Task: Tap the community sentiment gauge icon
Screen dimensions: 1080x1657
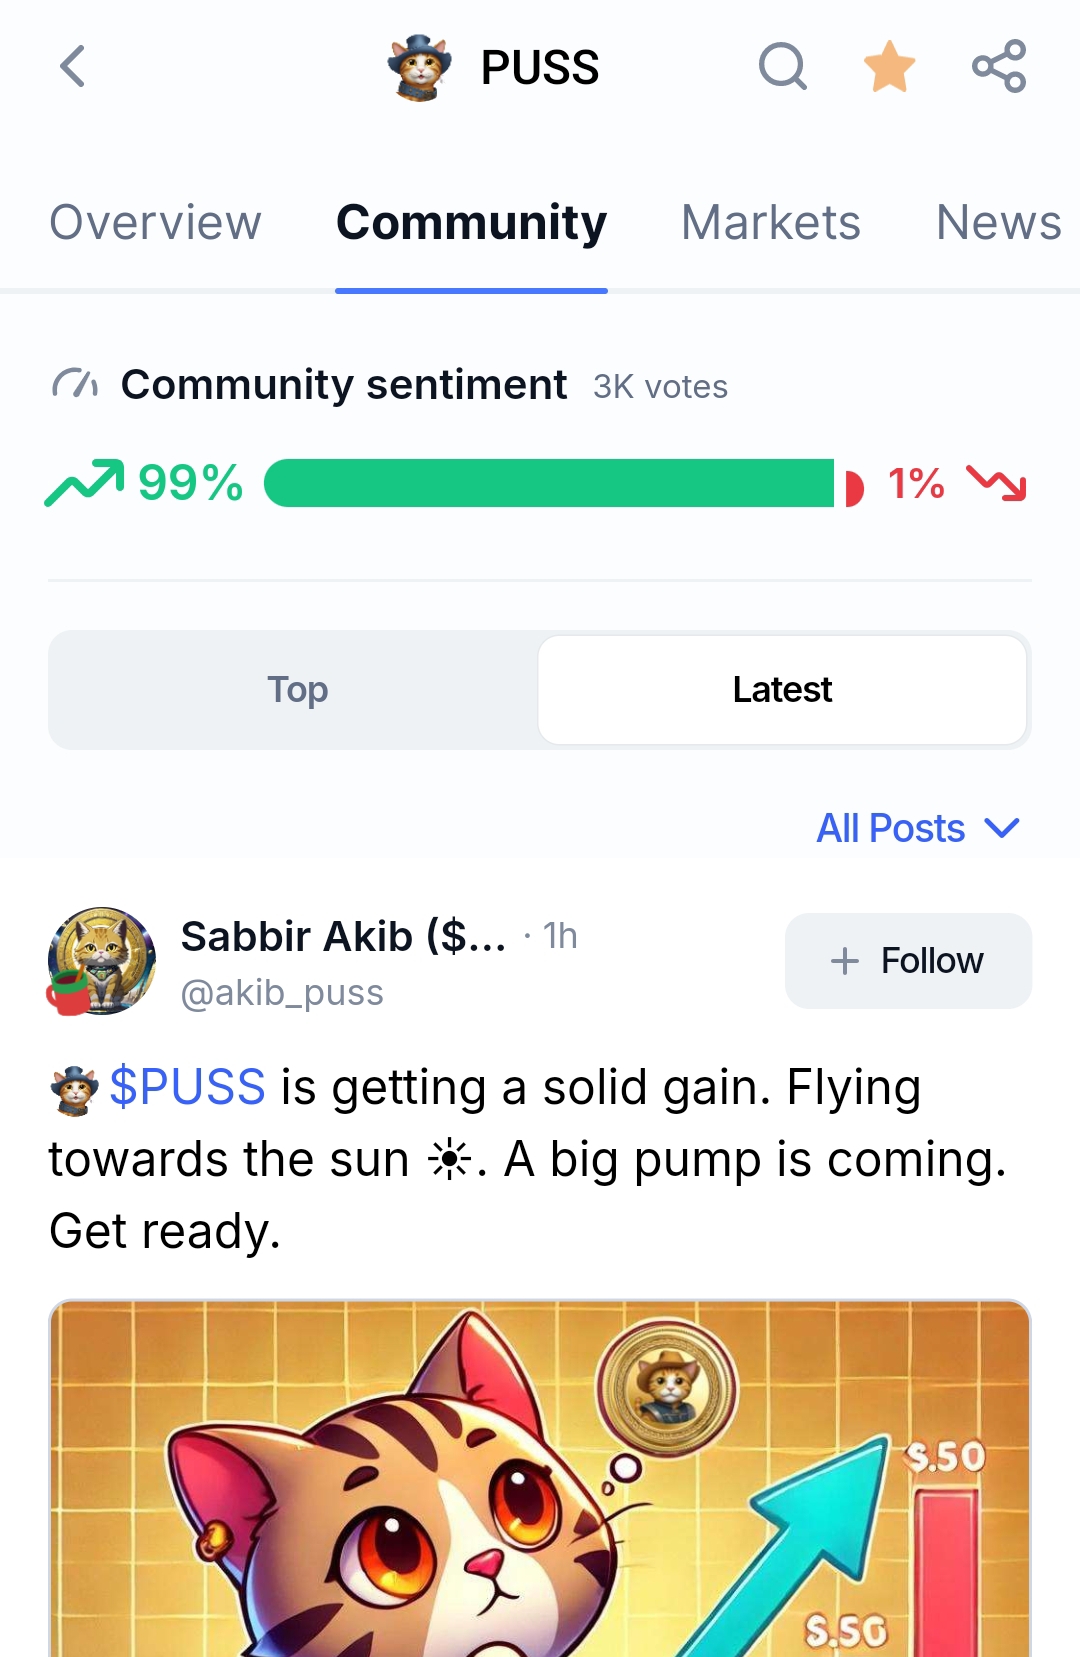Action: (x=75, y=384)
